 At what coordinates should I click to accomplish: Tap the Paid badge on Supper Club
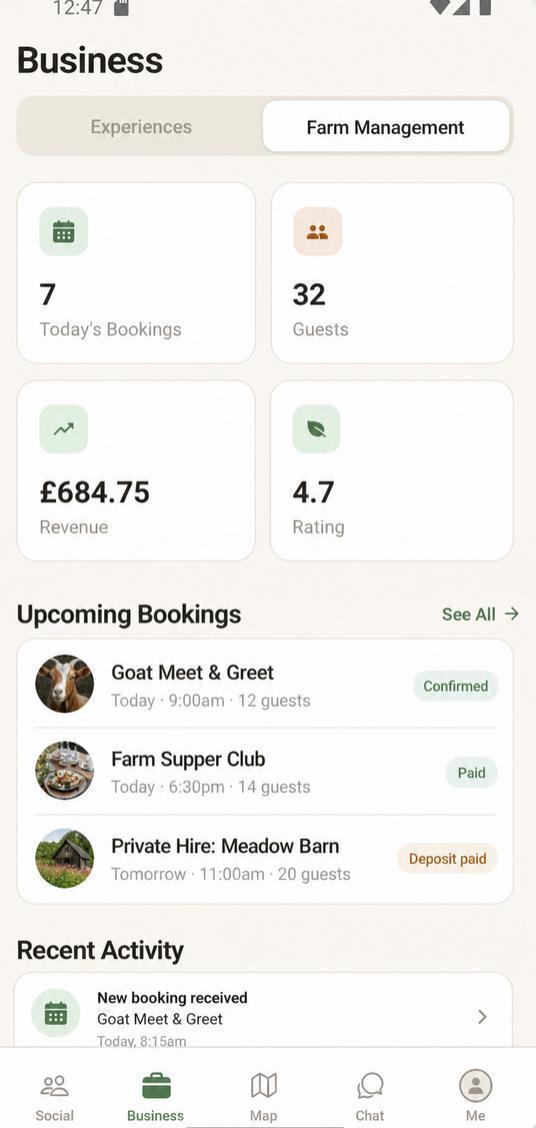(471, 773)
